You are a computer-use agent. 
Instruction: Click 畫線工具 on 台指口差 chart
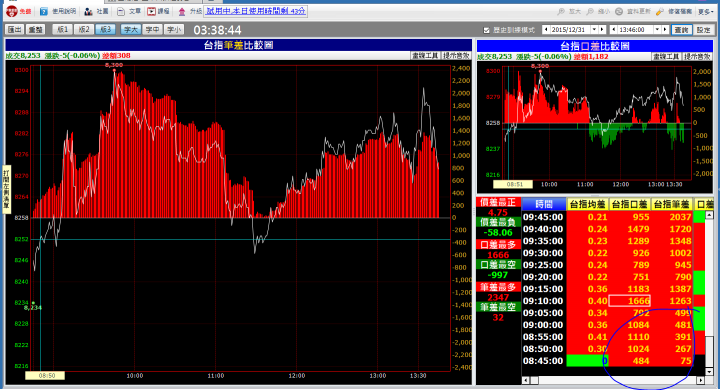click(666, 57)
